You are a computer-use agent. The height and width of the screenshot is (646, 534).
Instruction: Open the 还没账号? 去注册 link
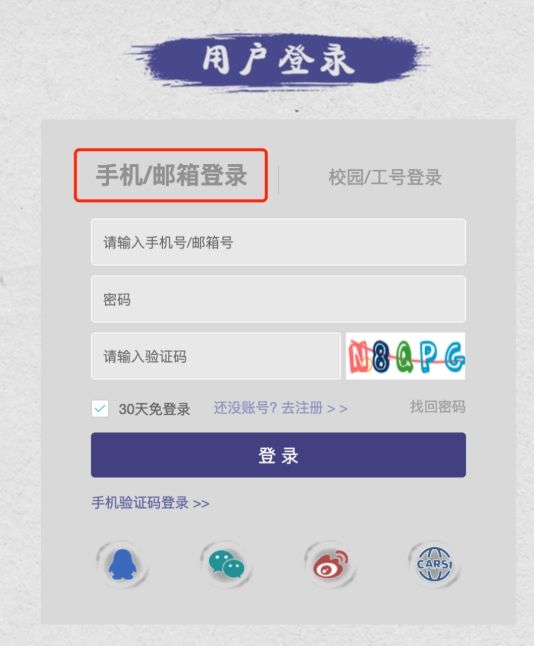click(268, 408)
